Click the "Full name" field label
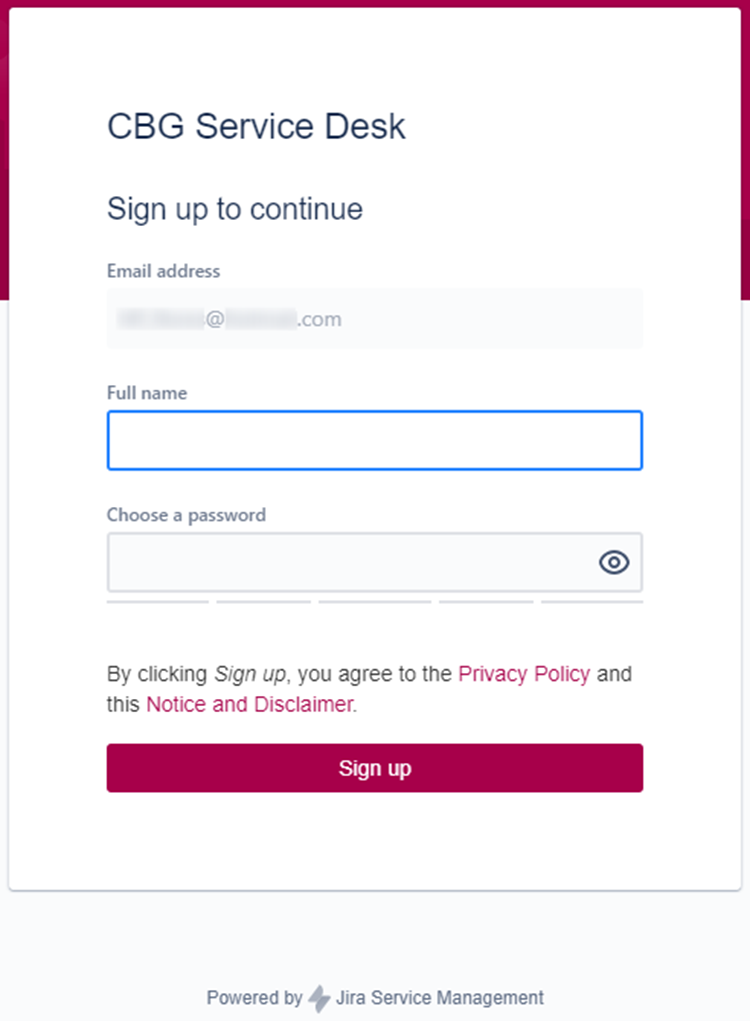The height and width of the screenshot is (1021, 750). [147, 393]
